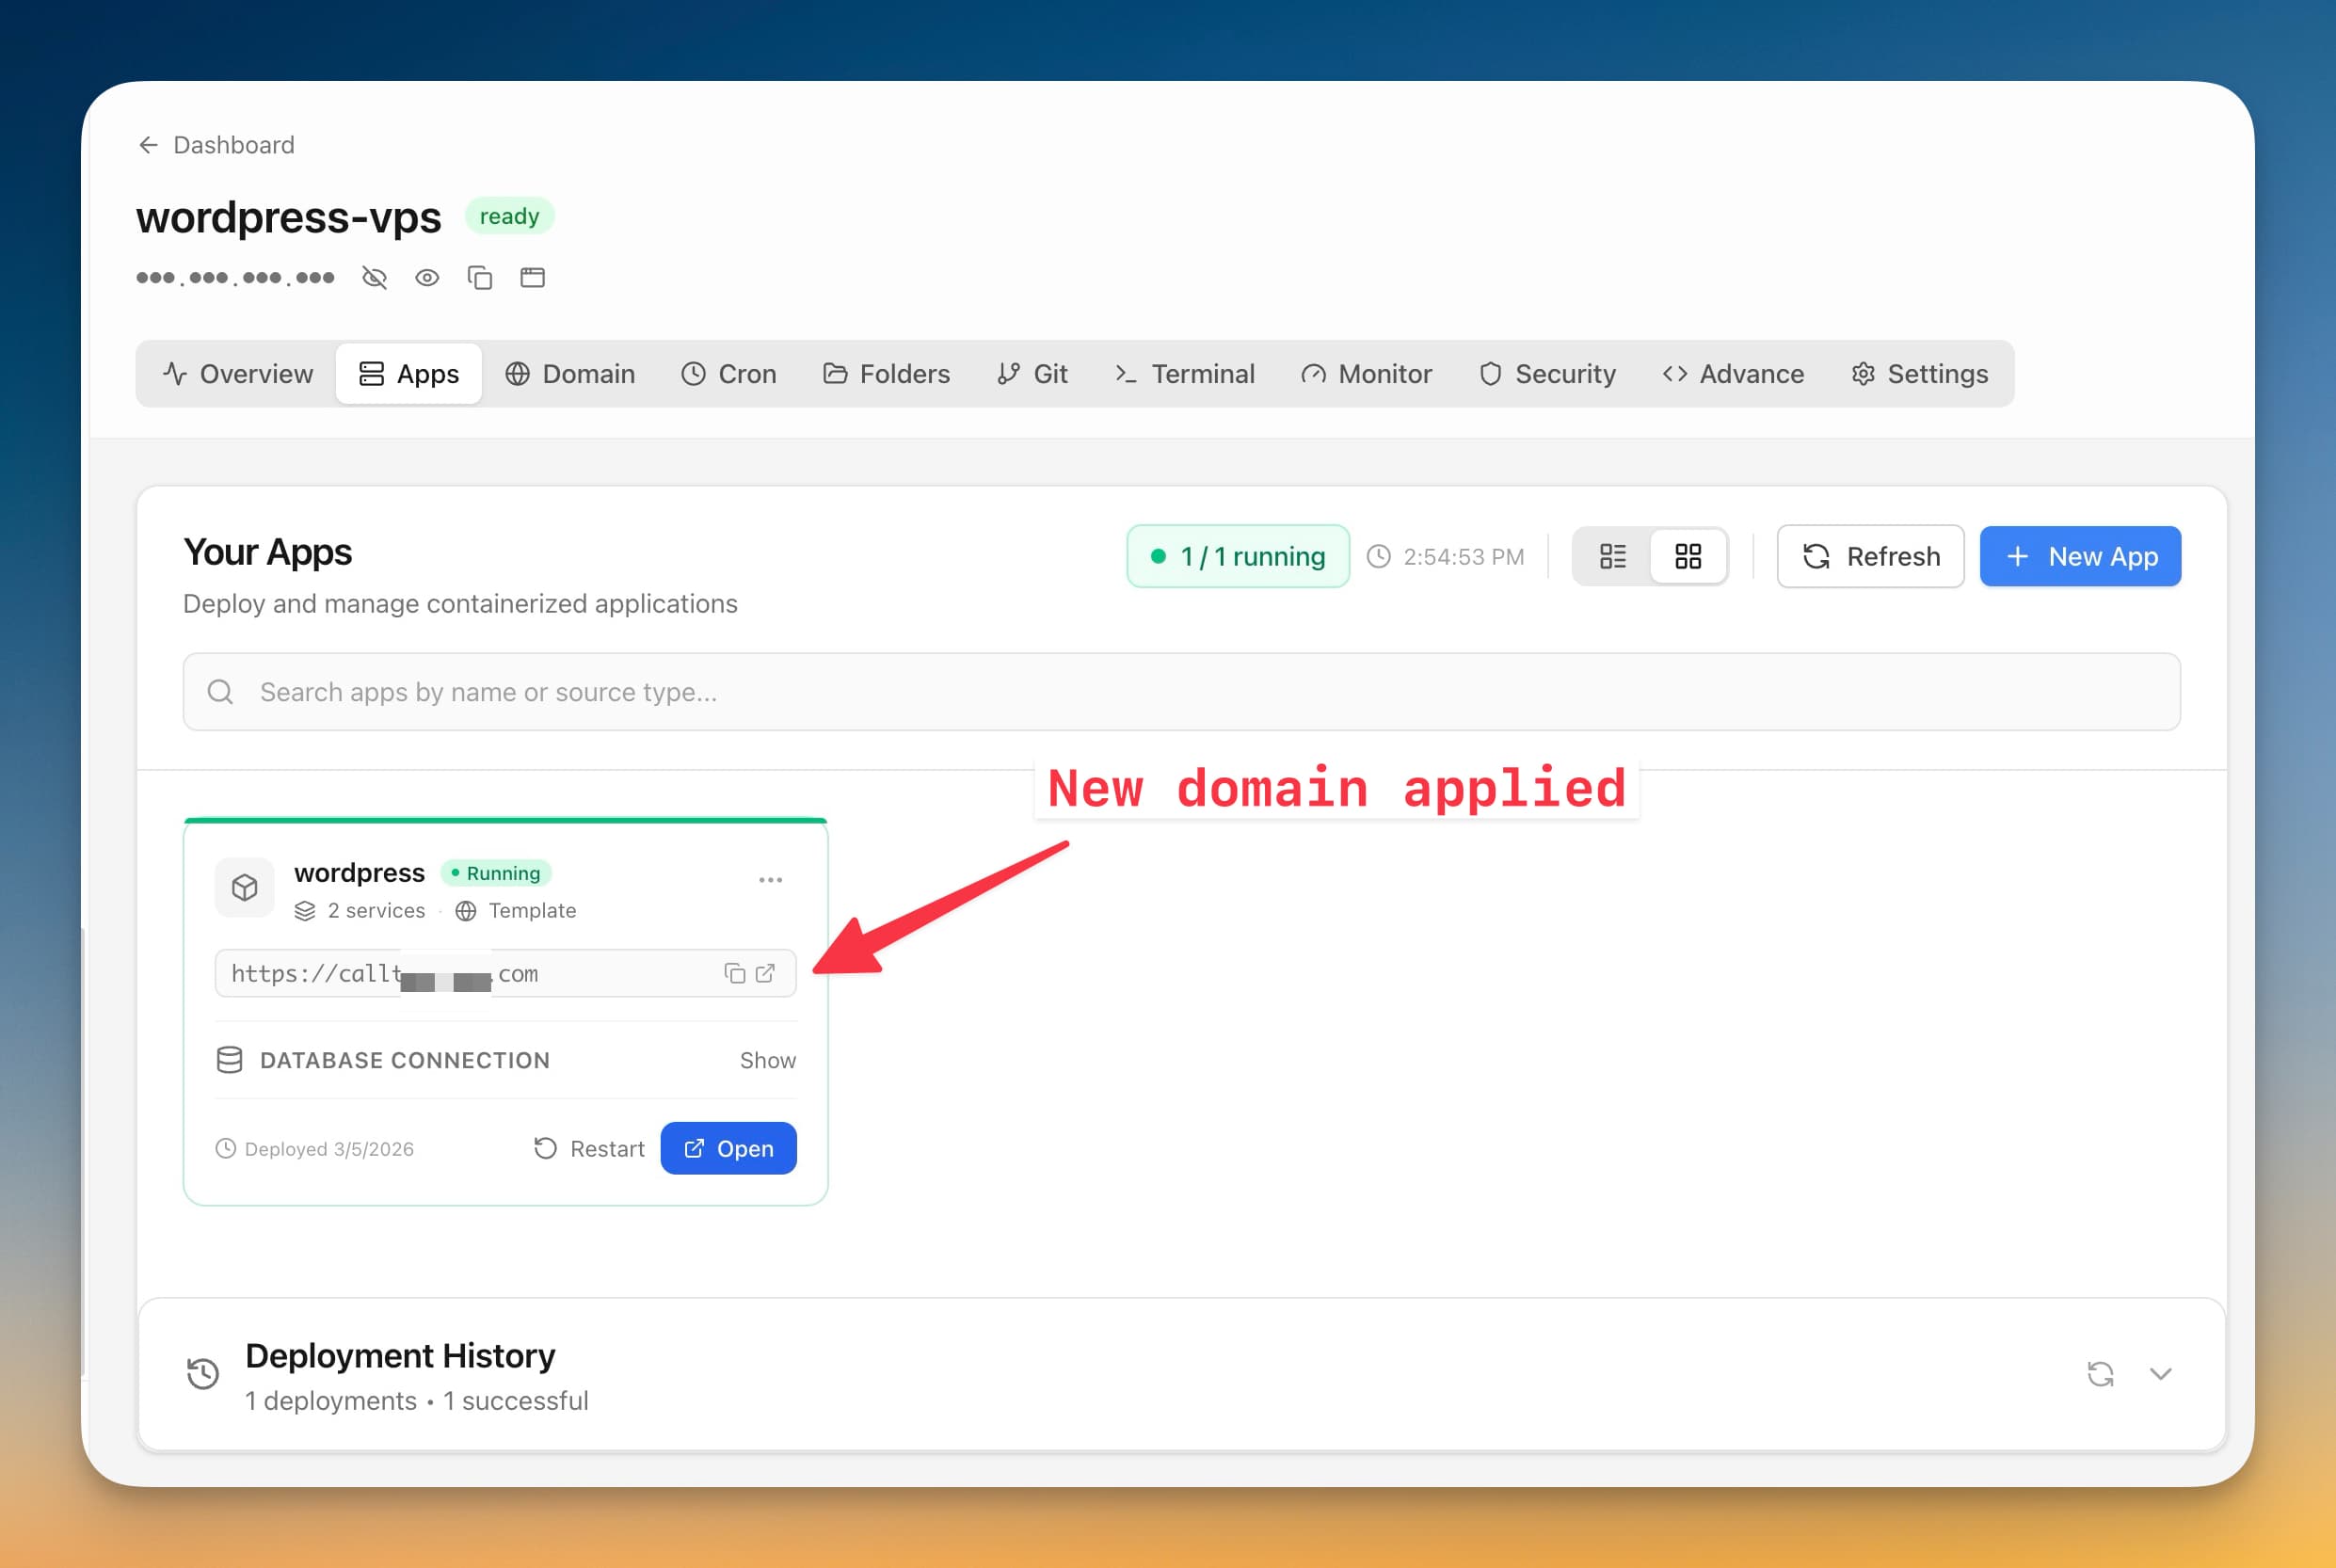The width and height of the screenshot is (2336, 1568).
Task: Click the 1/1 running status indicator
Action: 1237,556
